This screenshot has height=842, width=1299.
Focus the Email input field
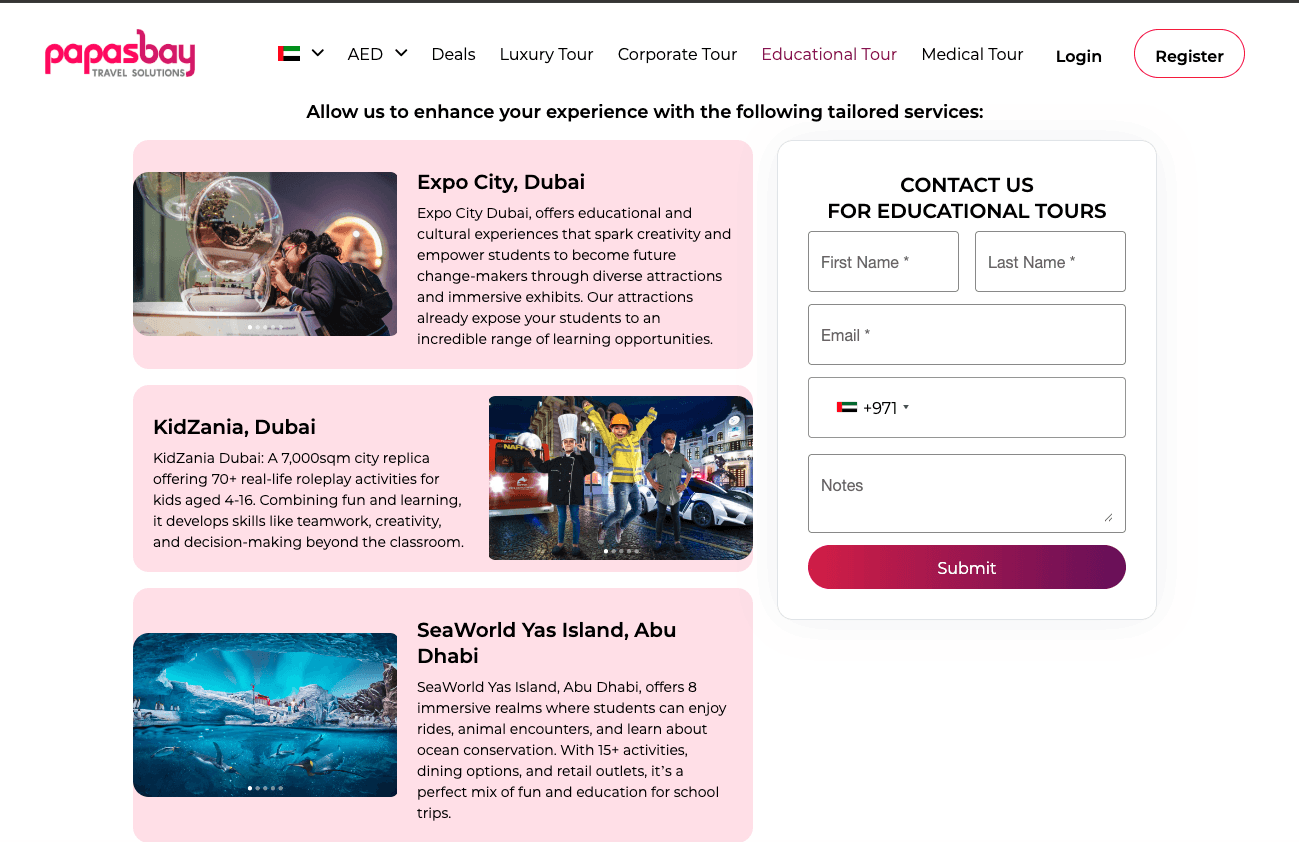pos(967,335)
